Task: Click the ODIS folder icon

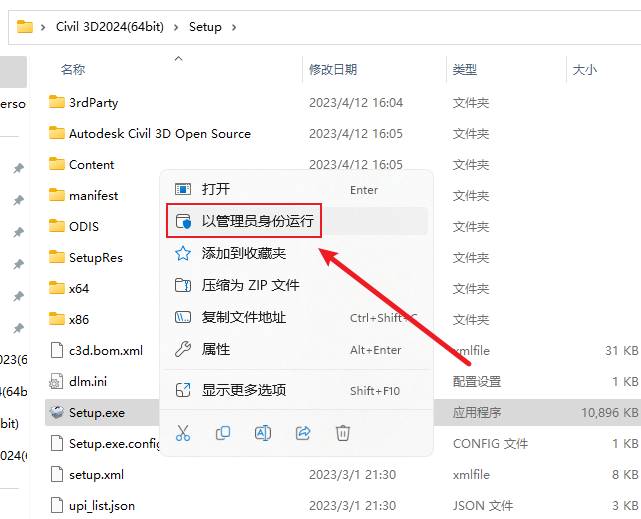Action: pos(56,226)
